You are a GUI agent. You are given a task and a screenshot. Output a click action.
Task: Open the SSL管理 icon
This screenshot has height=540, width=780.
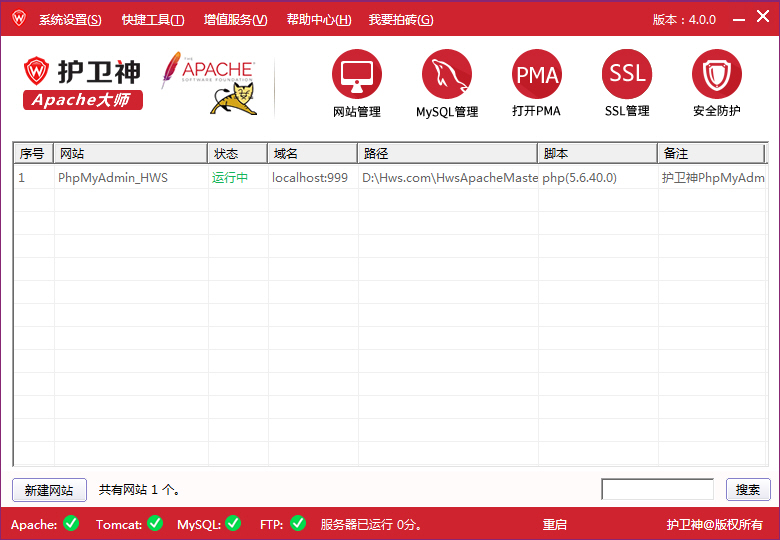[627, 75]
